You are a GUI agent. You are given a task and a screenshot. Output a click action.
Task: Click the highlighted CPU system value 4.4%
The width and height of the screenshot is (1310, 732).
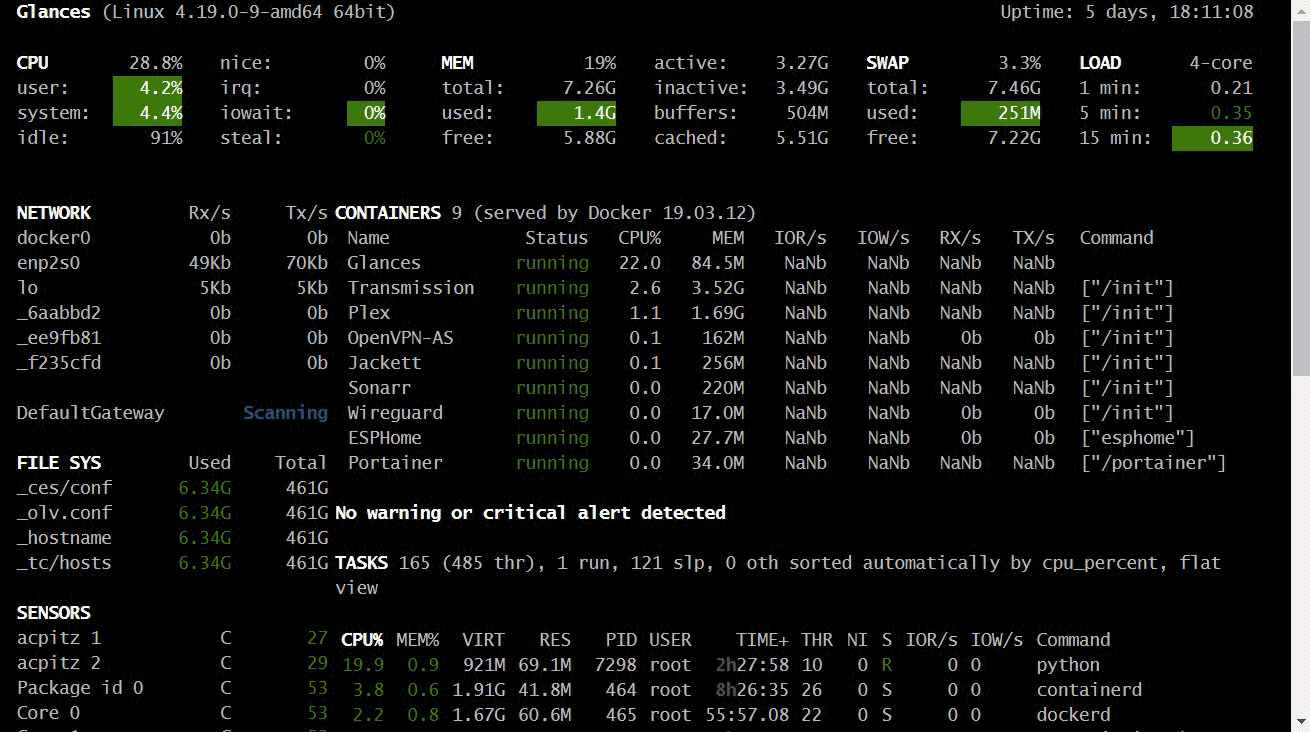point(148,113)
